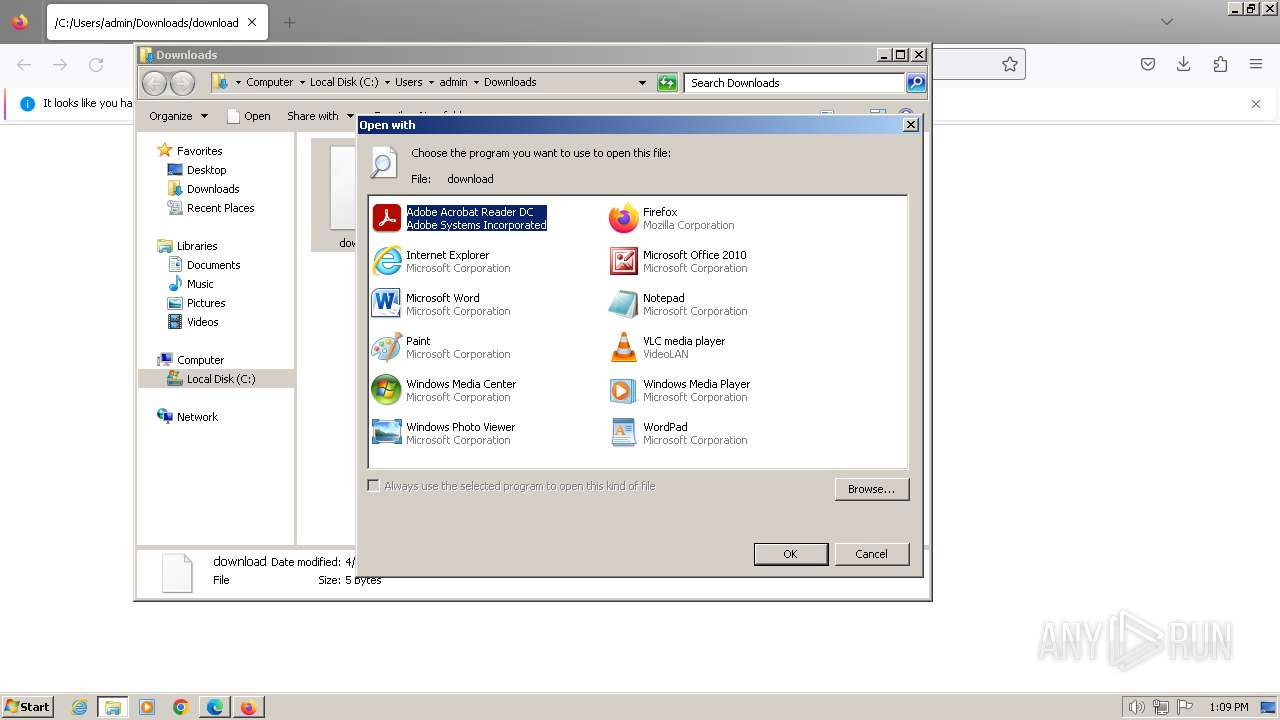This screenshot has height=720, width=1280.
Task: Select the Paint program icon
Action: 386,347
